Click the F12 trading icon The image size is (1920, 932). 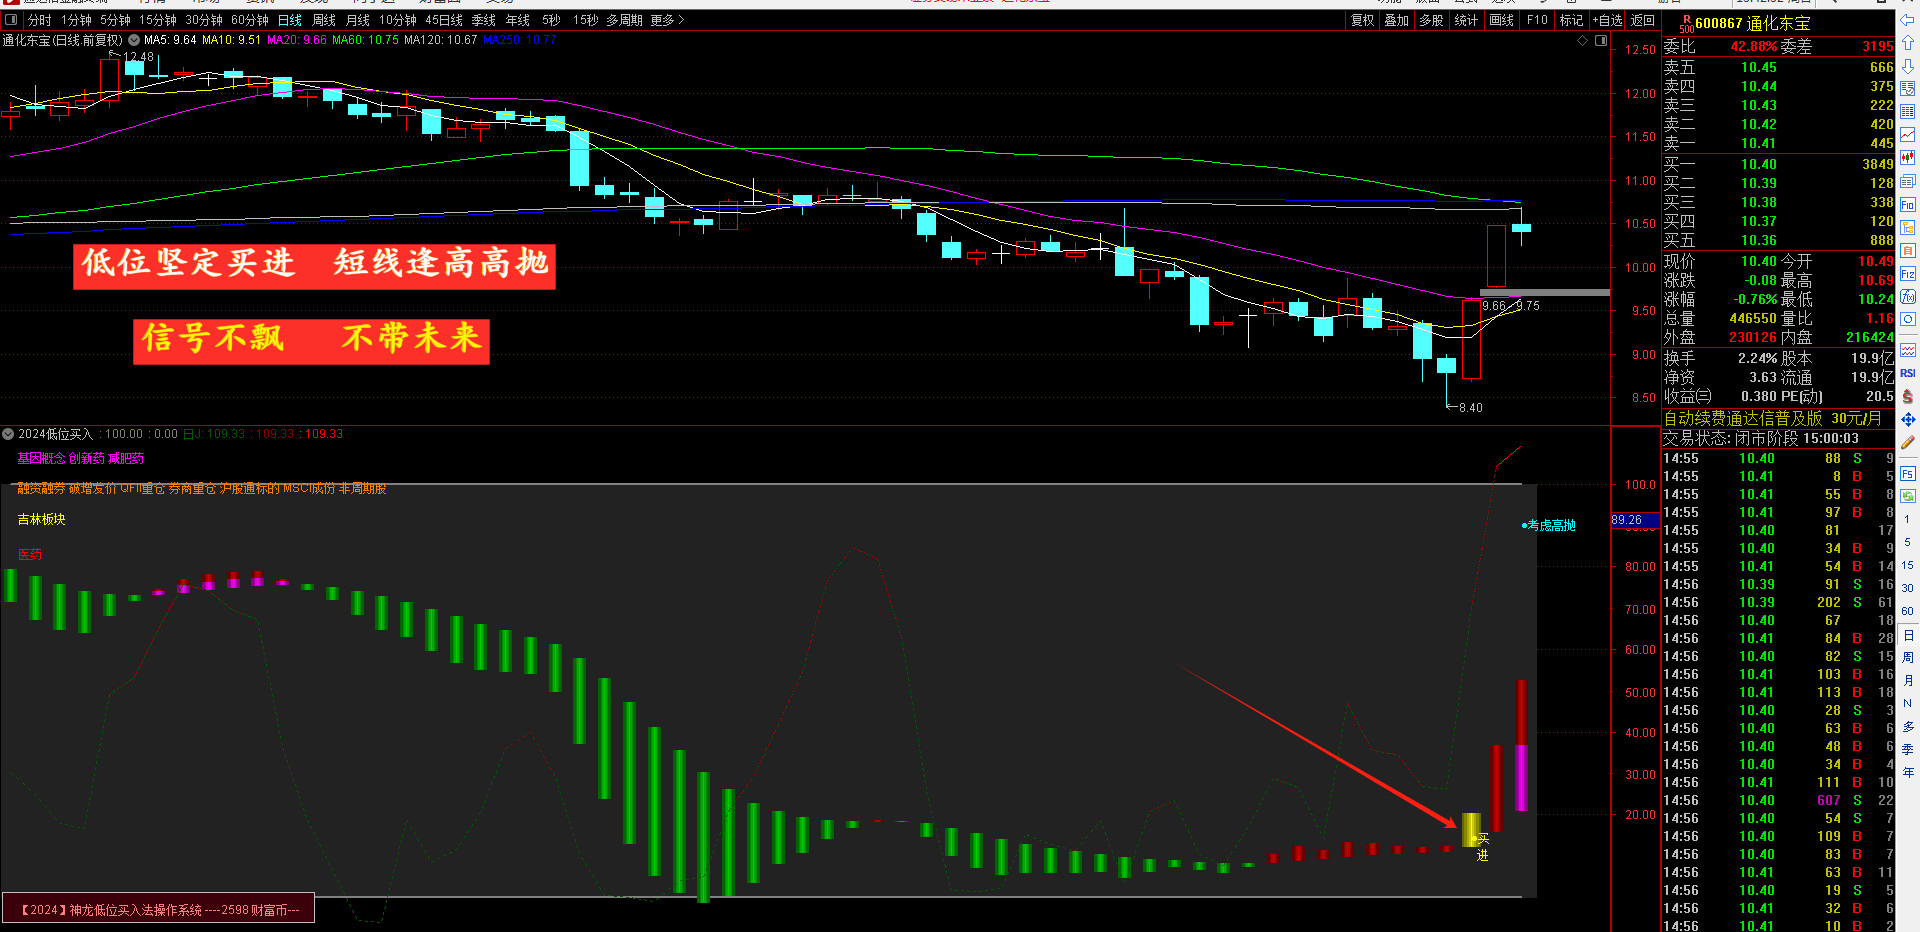pyautogui.click(x=1908, y=274)
